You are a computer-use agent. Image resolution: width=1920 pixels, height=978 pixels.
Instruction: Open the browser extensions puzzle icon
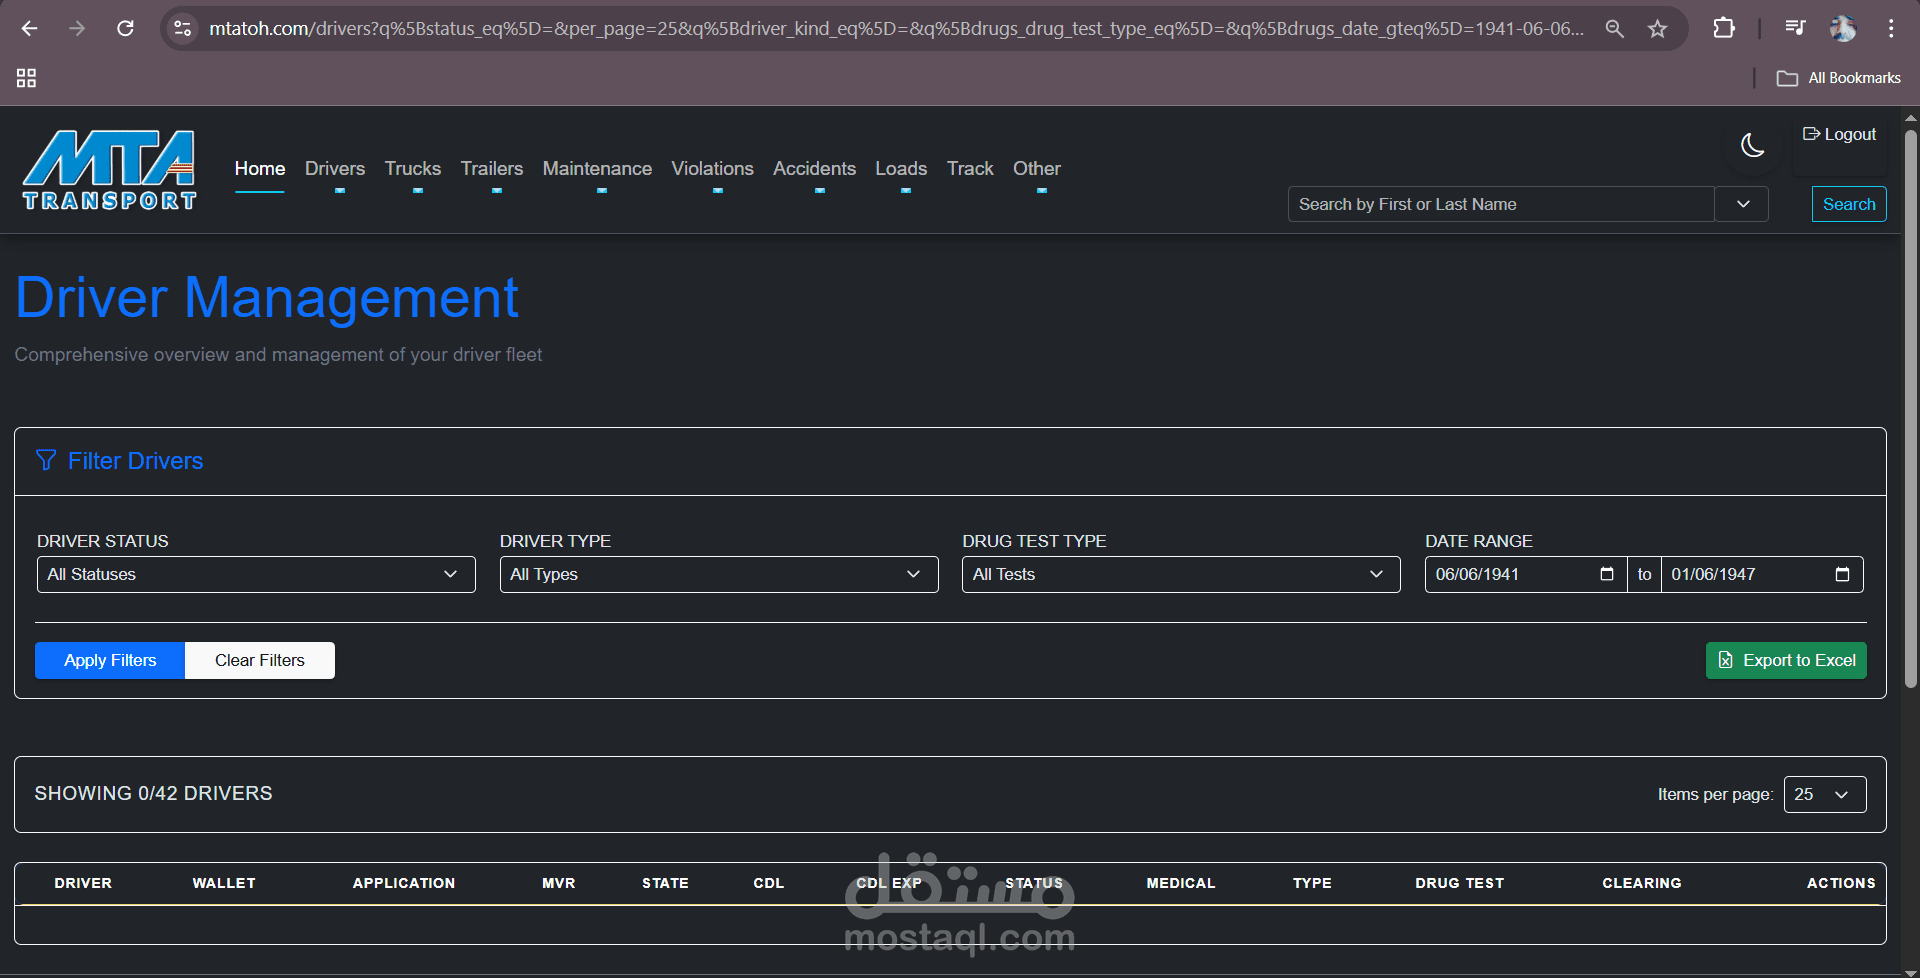coord(1724,29)
